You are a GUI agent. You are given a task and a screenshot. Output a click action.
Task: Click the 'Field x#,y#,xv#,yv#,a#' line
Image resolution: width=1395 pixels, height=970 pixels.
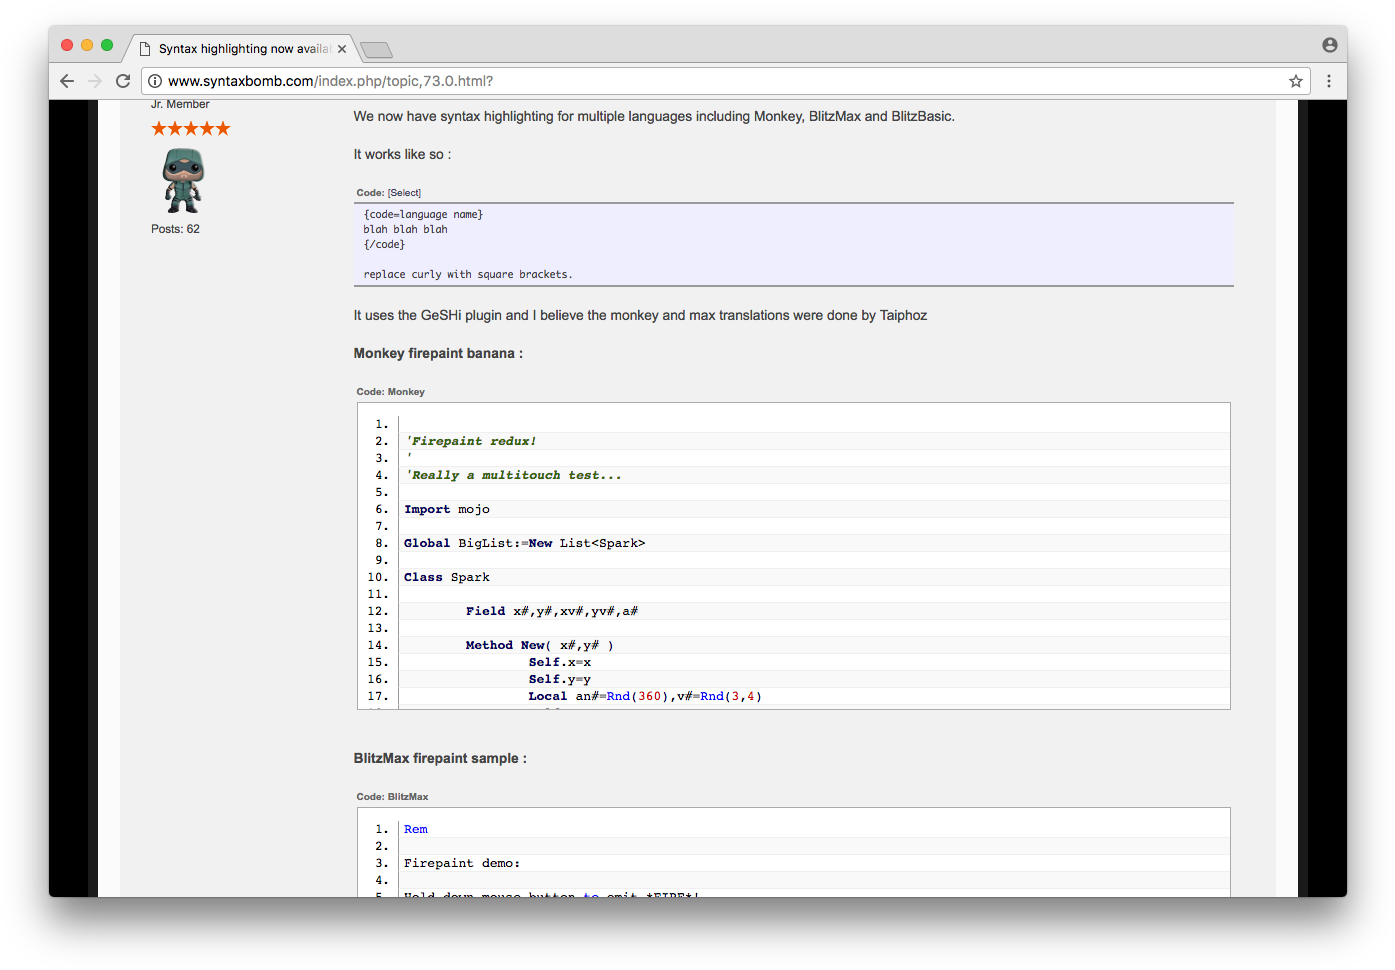coord(552,611)
